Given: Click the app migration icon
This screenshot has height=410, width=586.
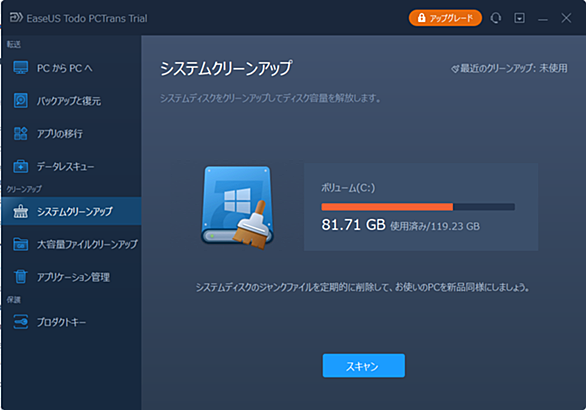Looking at the screenshot, I should (21, 133).
